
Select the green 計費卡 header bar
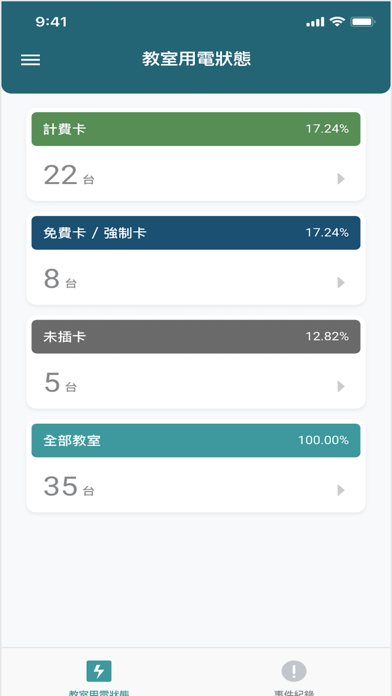point(196,129)
